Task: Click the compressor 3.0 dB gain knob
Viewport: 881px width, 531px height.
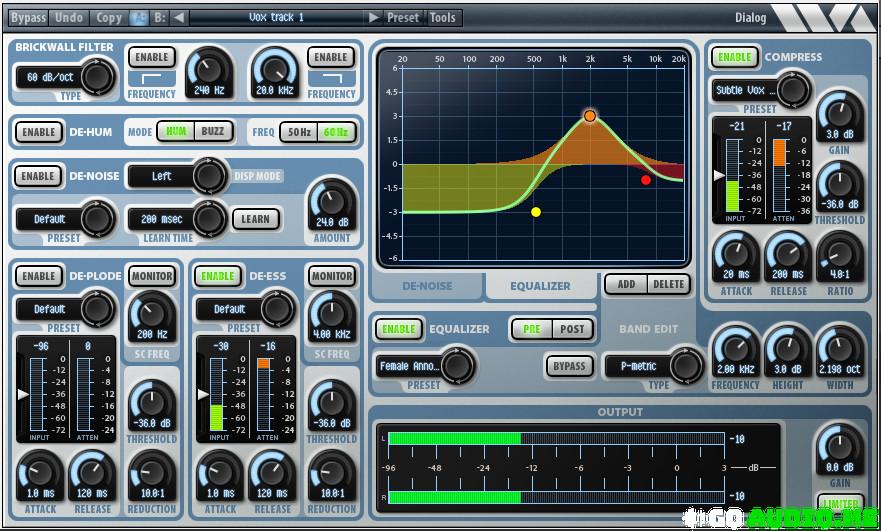Action: tap(839, 114)
